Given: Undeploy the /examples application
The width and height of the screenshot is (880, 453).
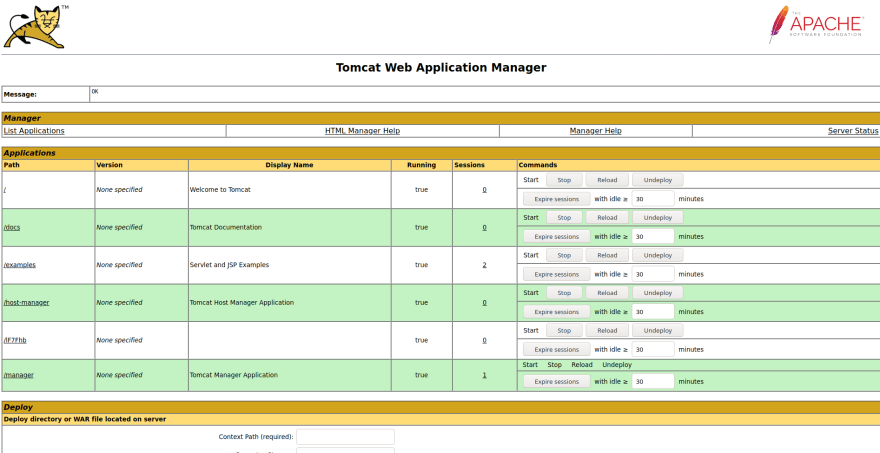Looking at the screenshot, I should click(x=657, y=255).
